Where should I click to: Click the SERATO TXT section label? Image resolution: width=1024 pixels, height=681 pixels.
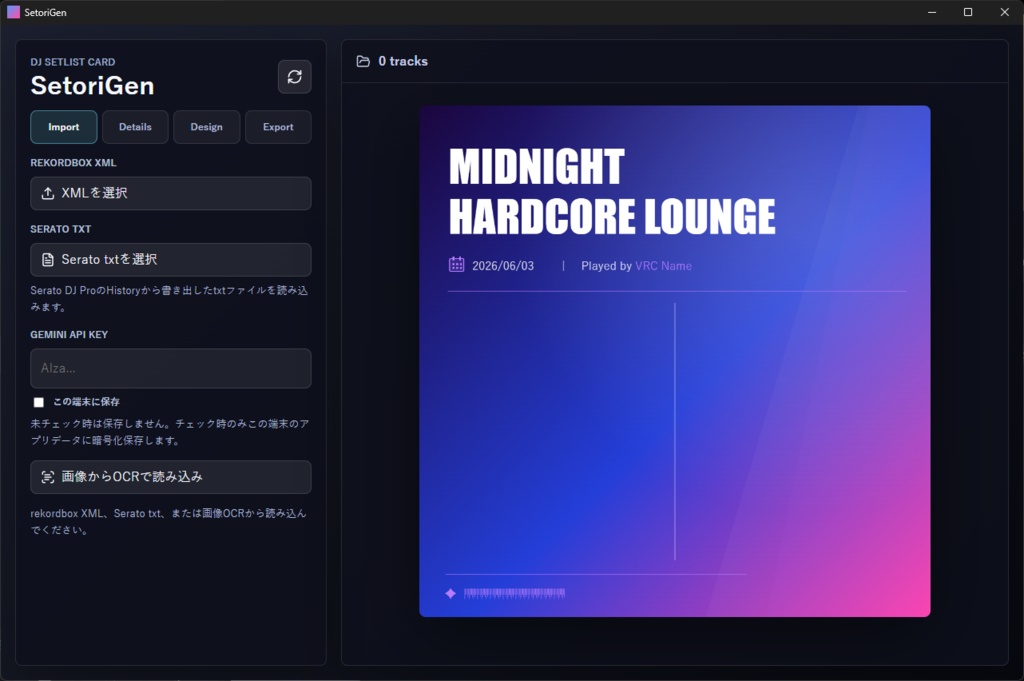point(61,229)
